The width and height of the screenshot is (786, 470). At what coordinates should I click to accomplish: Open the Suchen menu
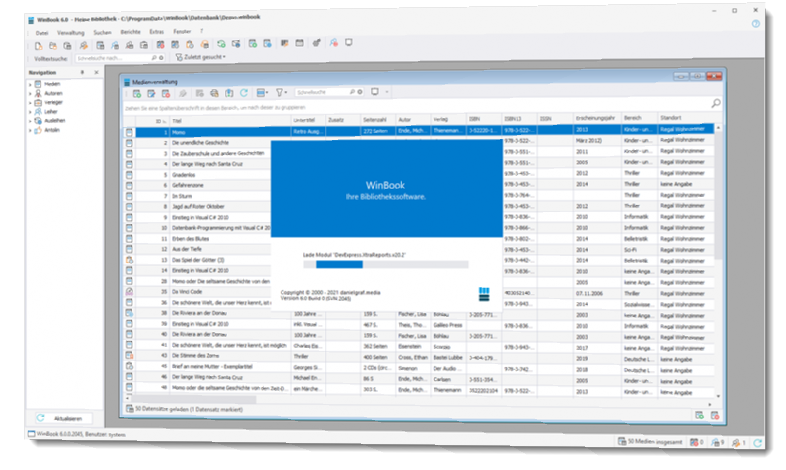coord(102,32)
